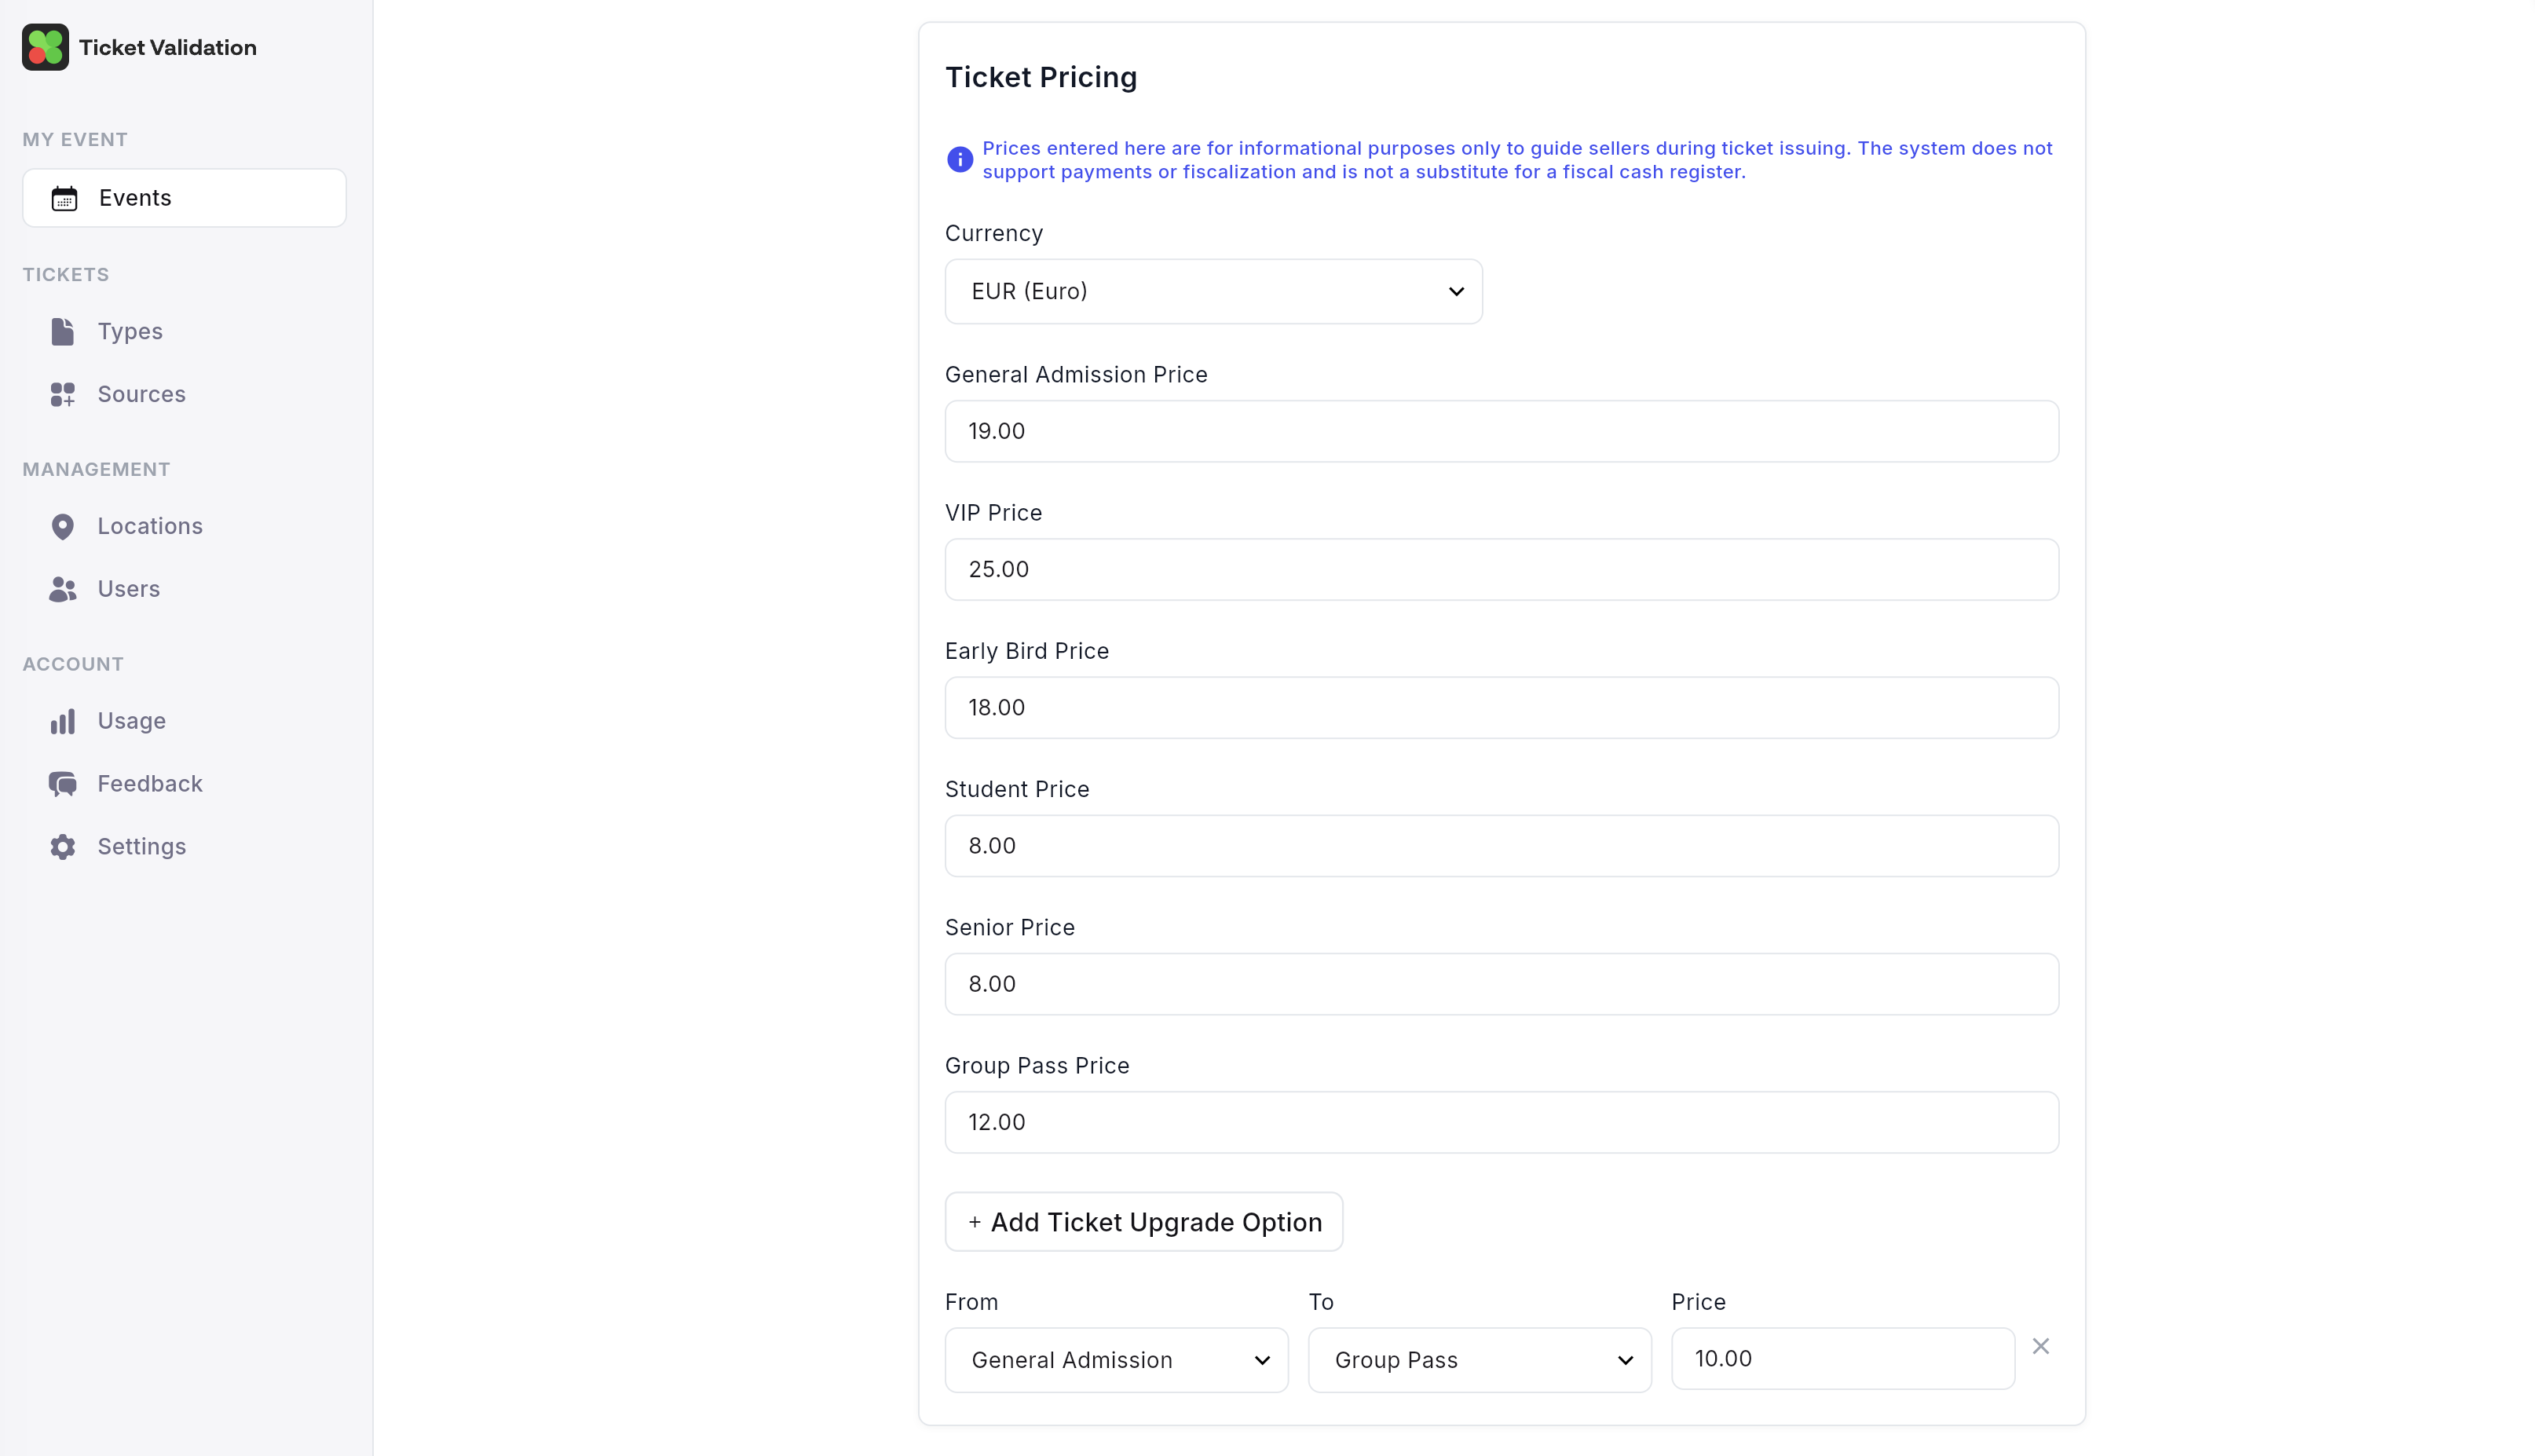Image resolution: width=2535 pixels, height=1456 pixels.
Task: Click the Ticket Validation clover logo
Action: coord(45,47)
